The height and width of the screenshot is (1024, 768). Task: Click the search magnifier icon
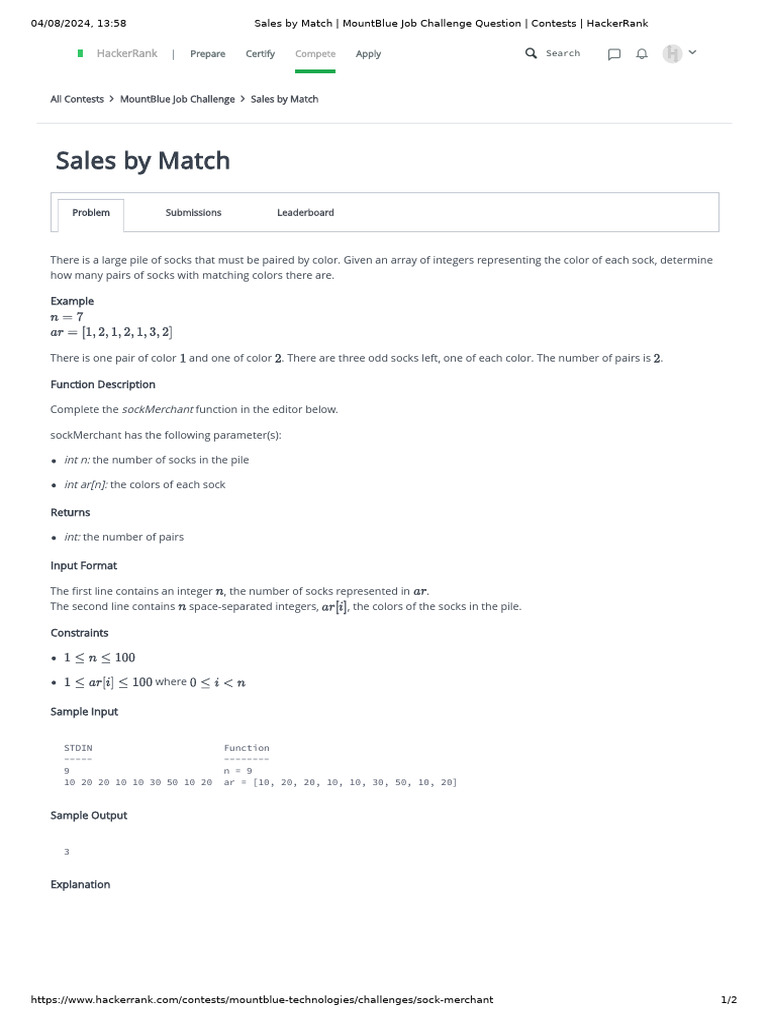[x=531, y=54]
